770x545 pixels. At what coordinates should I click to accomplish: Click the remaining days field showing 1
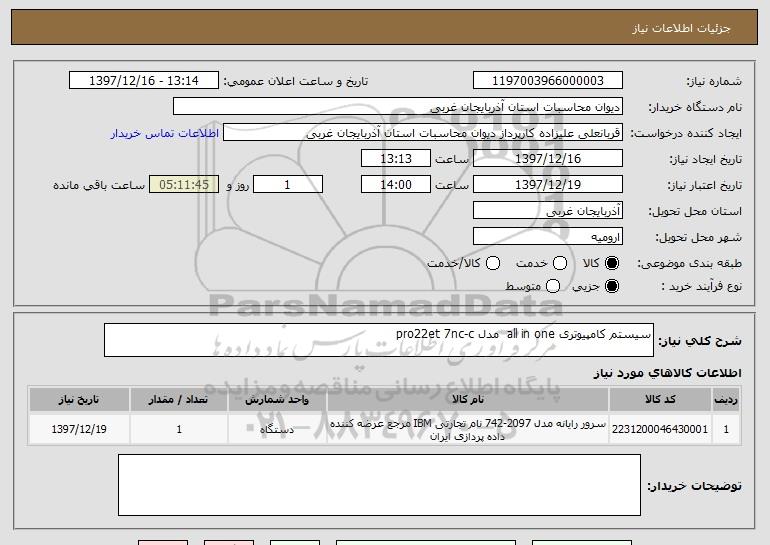coord(288,185)
